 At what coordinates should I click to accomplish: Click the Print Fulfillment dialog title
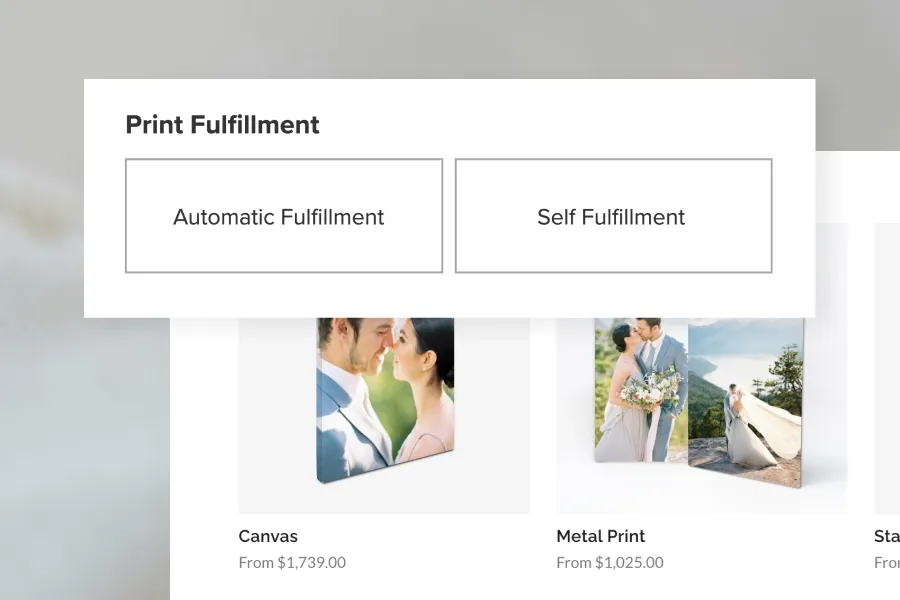point(221,124)
